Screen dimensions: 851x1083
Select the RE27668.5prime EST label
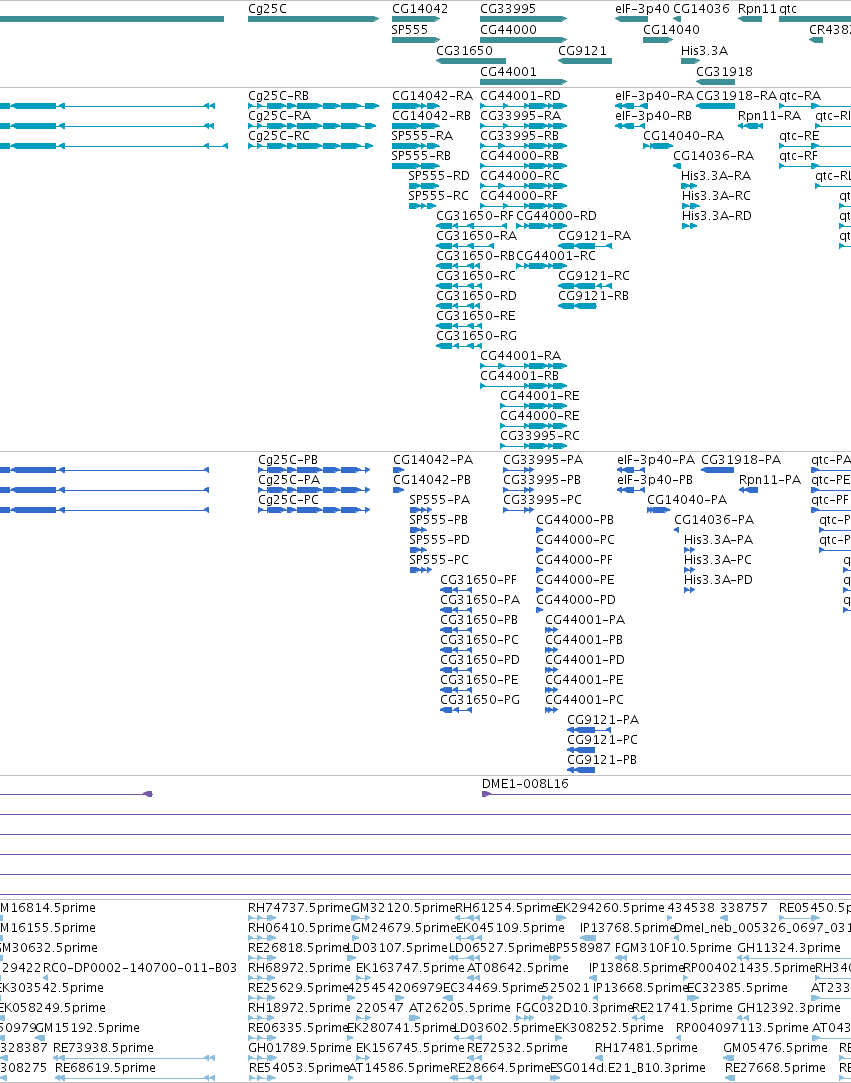tap(776, 1068)
